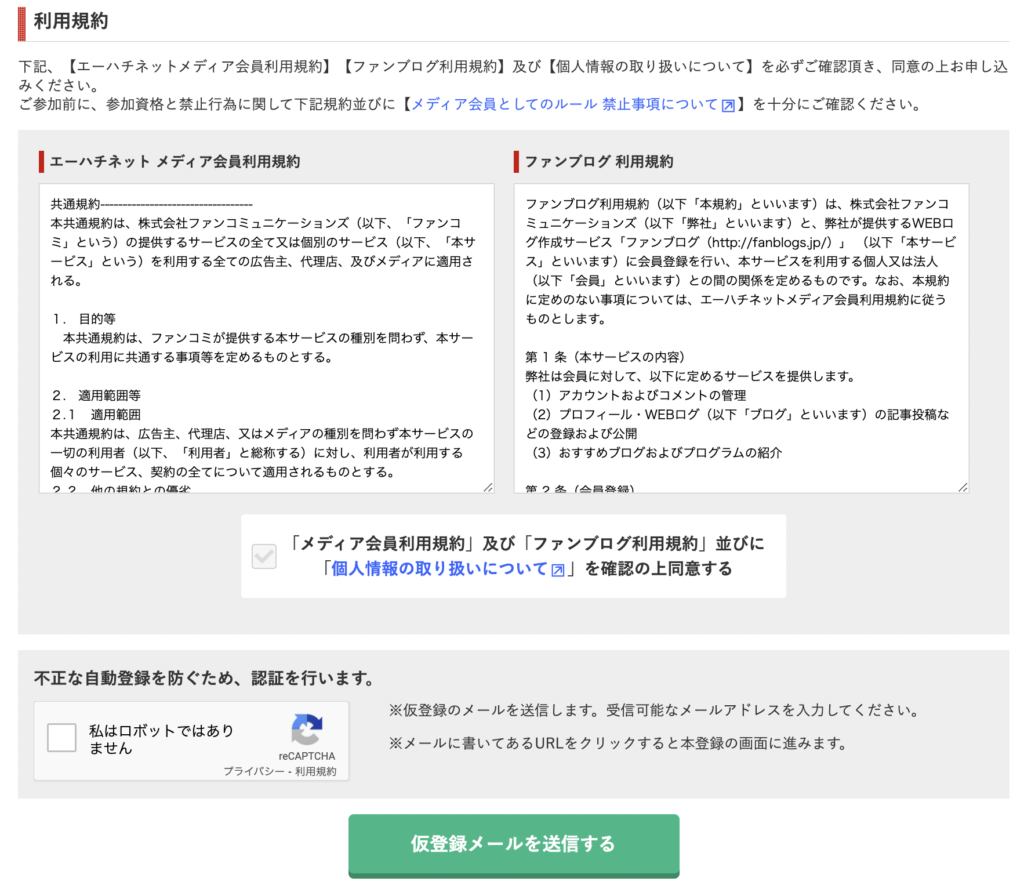
Task: Open the メディア会員としてのルール 禁止事項について link
Action: point(564,104)
